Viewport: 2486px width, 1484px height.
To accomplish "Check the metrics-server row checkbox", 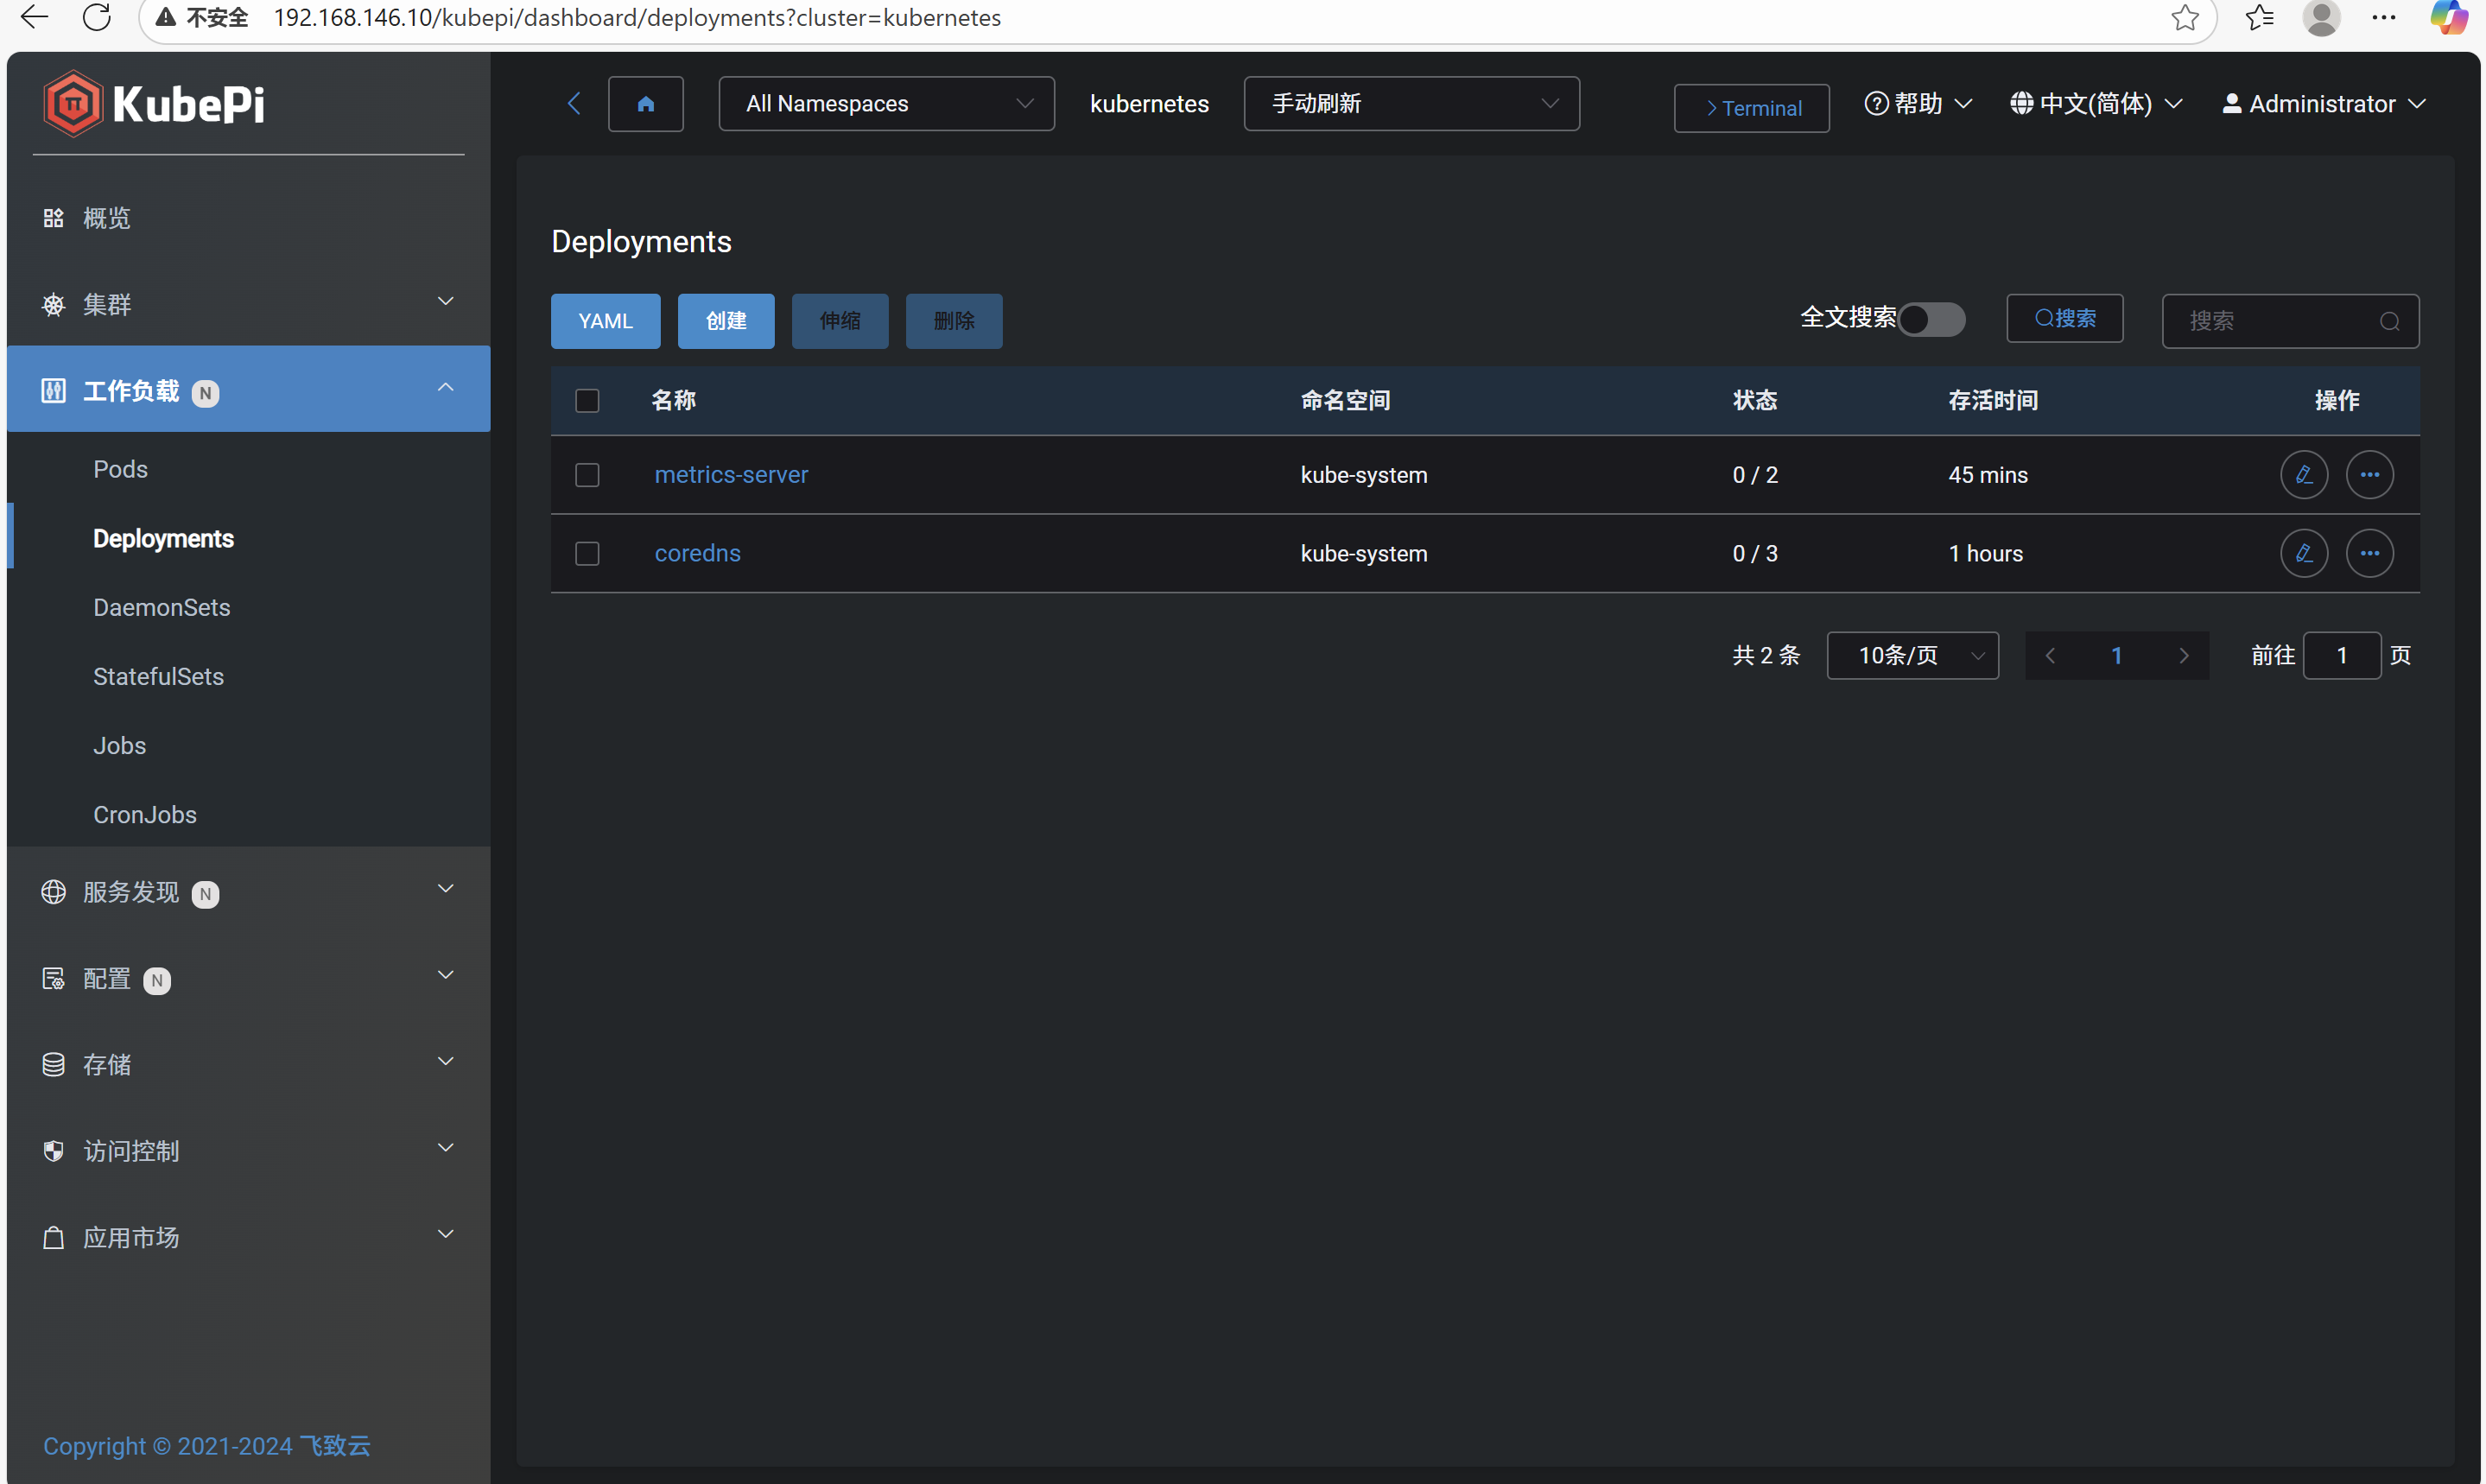I will coord(587,475).
